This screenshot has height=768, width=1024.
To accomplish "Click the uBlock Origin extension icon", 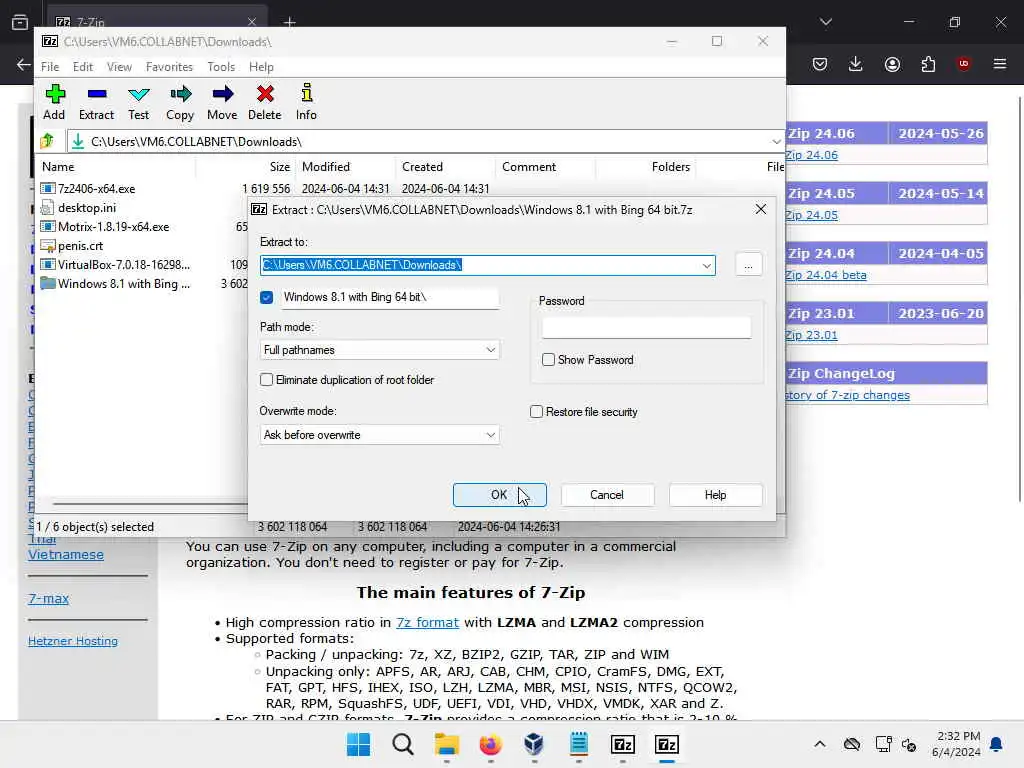I will click(x=963, y=63).
